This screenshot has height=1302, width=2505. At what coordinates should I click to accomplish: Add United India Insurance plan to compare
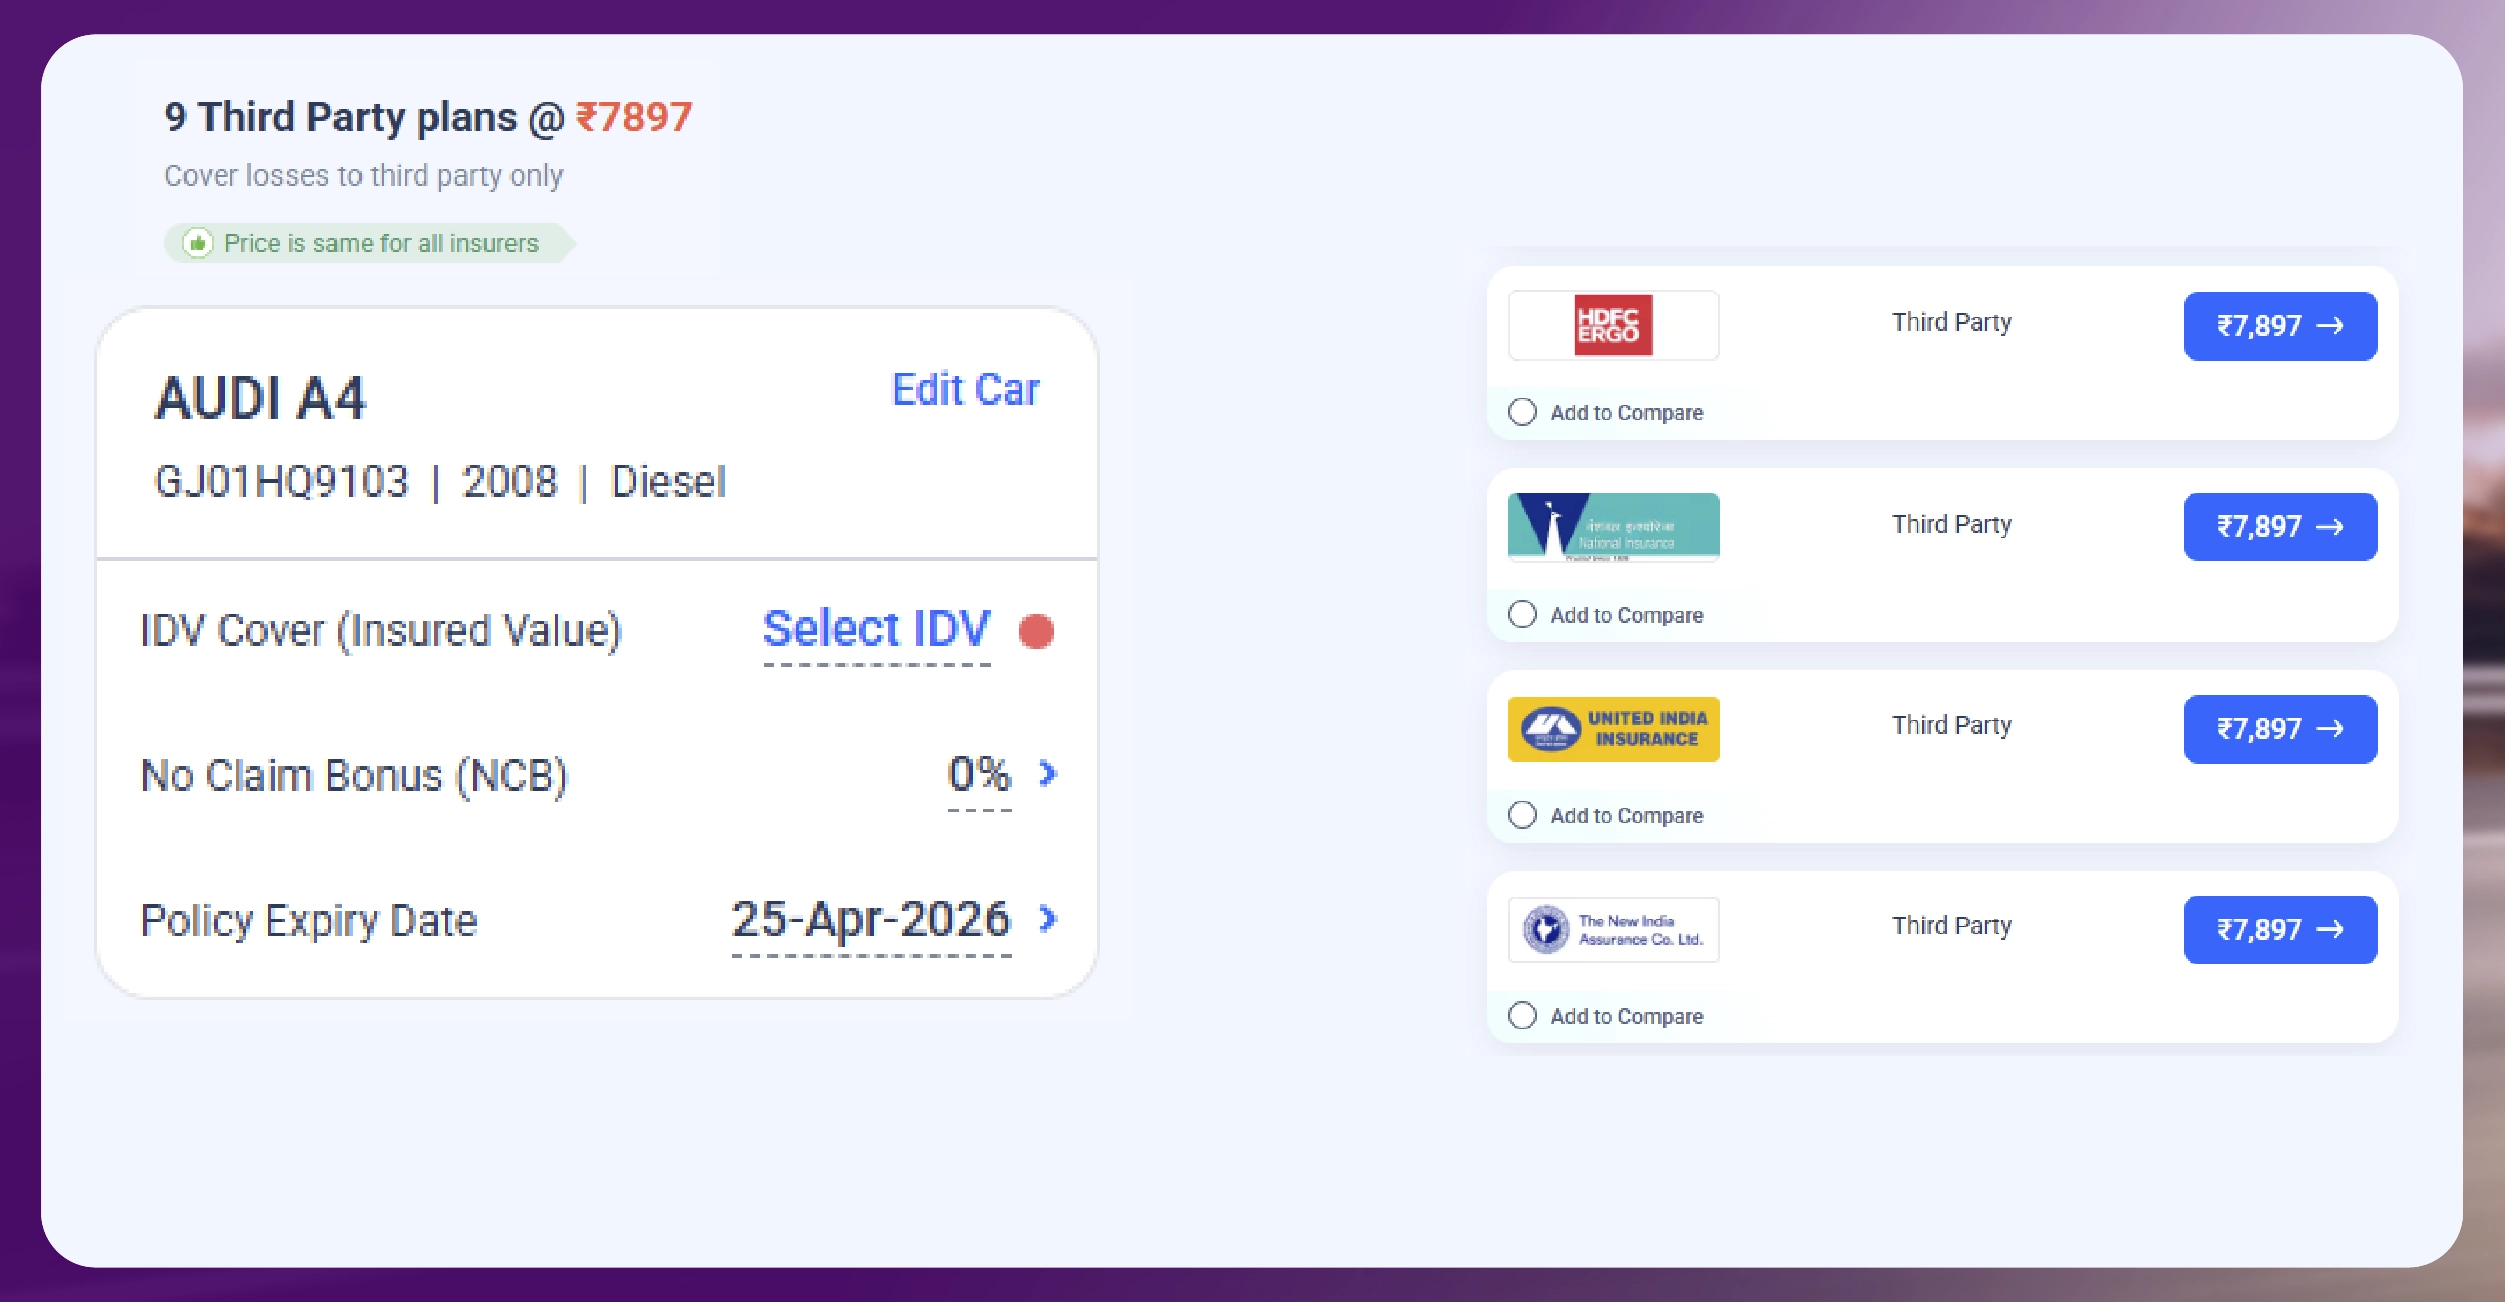(1524, 815)
